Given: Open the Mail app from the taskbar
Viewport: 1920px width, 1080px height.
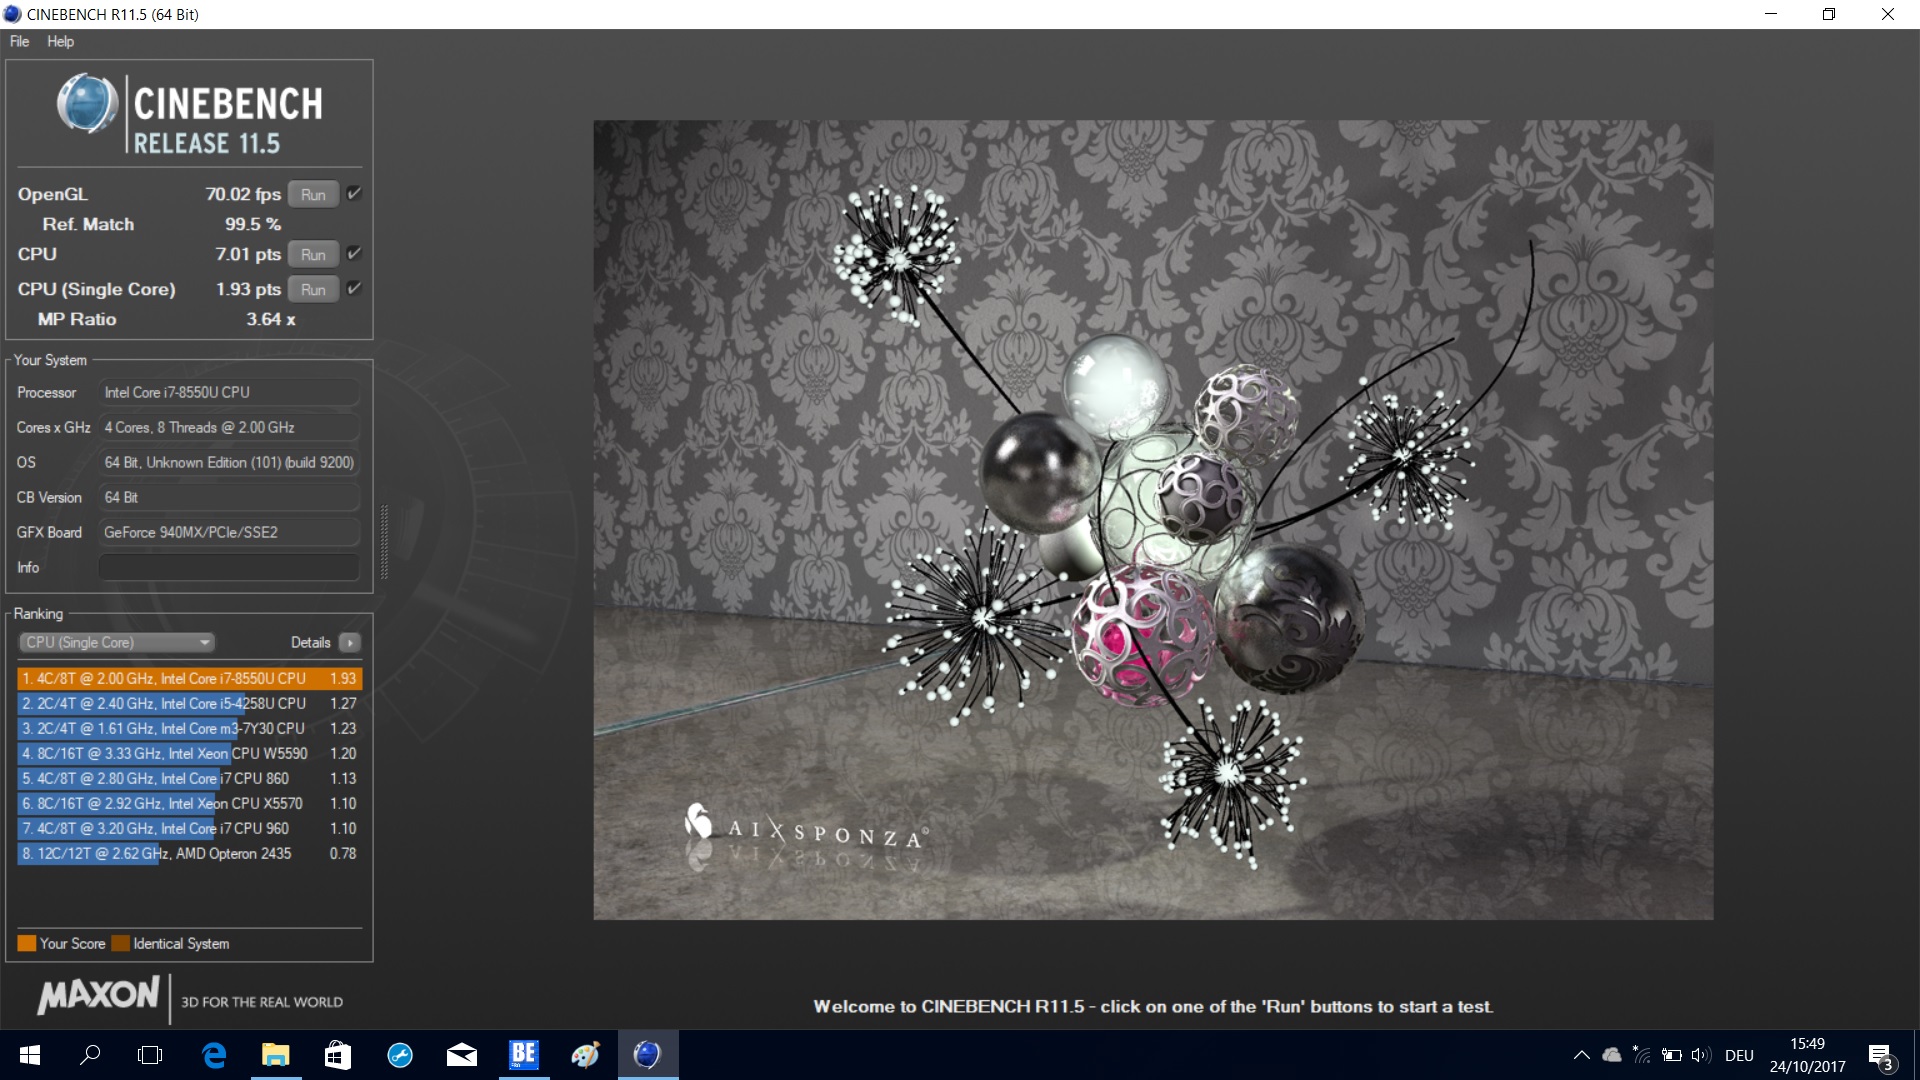Looking at the screenshot, I should coord(461,1055).
